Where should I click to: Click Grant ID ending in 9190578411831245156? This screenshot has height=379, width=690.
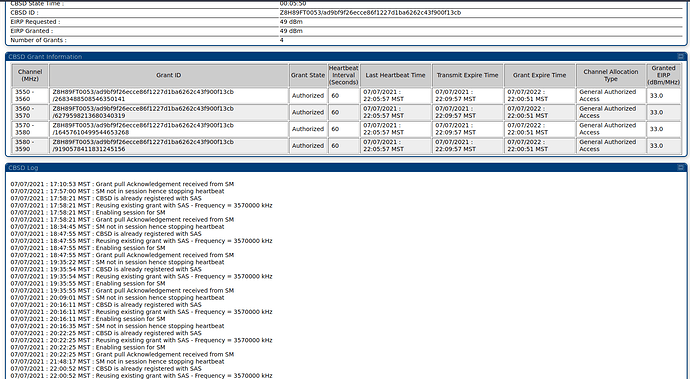coord(169,146)
